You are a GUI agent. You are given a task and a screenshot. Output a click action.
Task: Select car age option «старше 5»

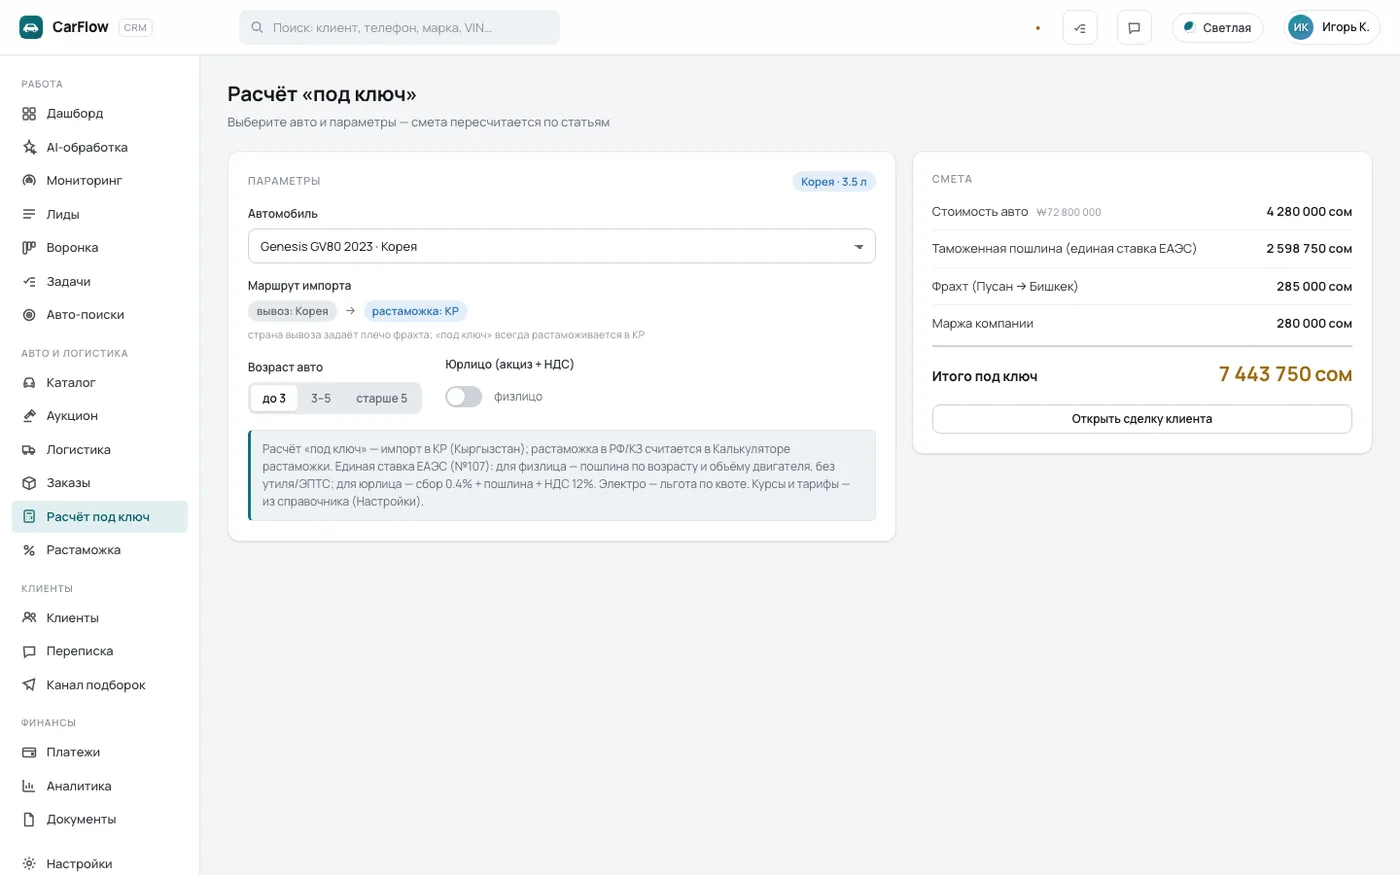(x=382, y=398)
